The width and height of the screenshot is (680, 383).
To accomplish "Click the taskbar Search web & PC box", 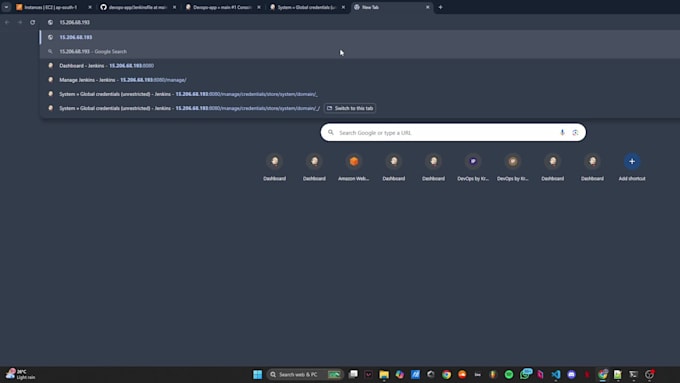I will tap(305, 374).
